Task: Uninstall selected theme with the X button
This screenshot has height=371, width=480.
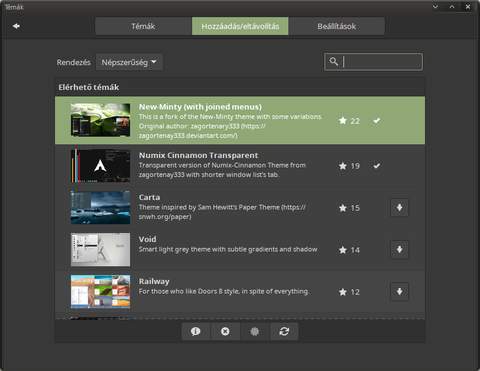Action: point(225,331)
